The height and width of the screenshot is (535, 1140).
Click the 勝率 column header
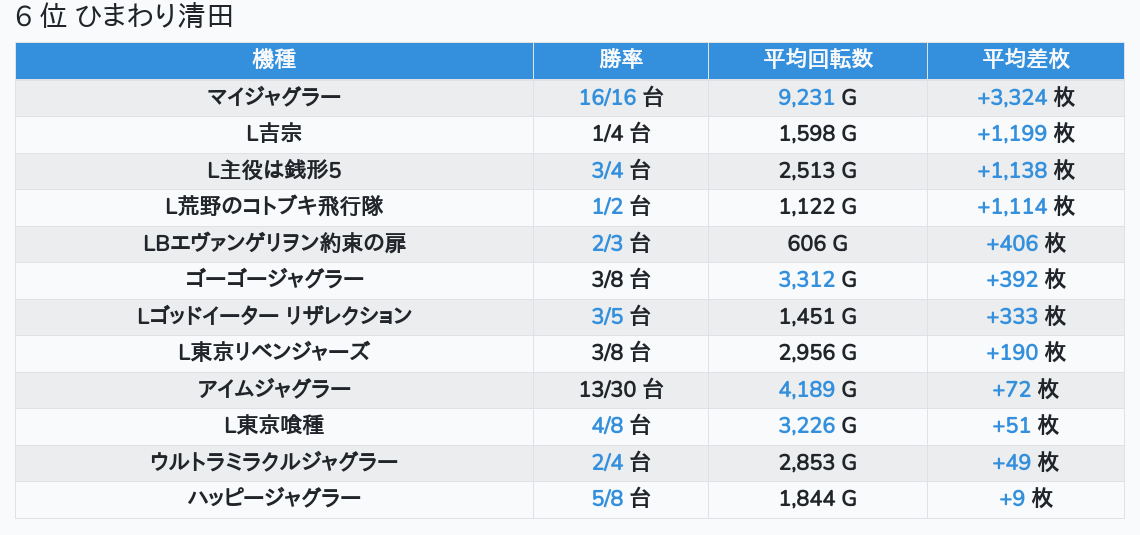point(620,60)
